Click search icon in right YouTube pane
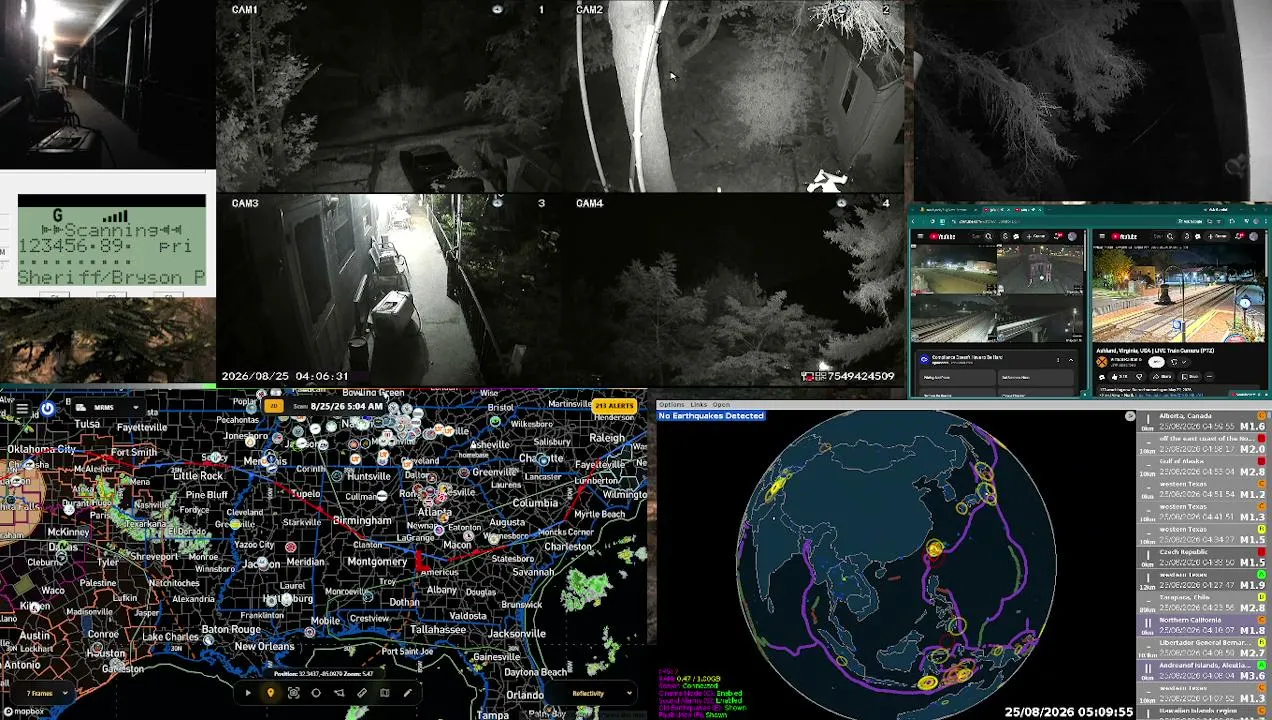The image size is (1272, 720). pos(1170,236)
